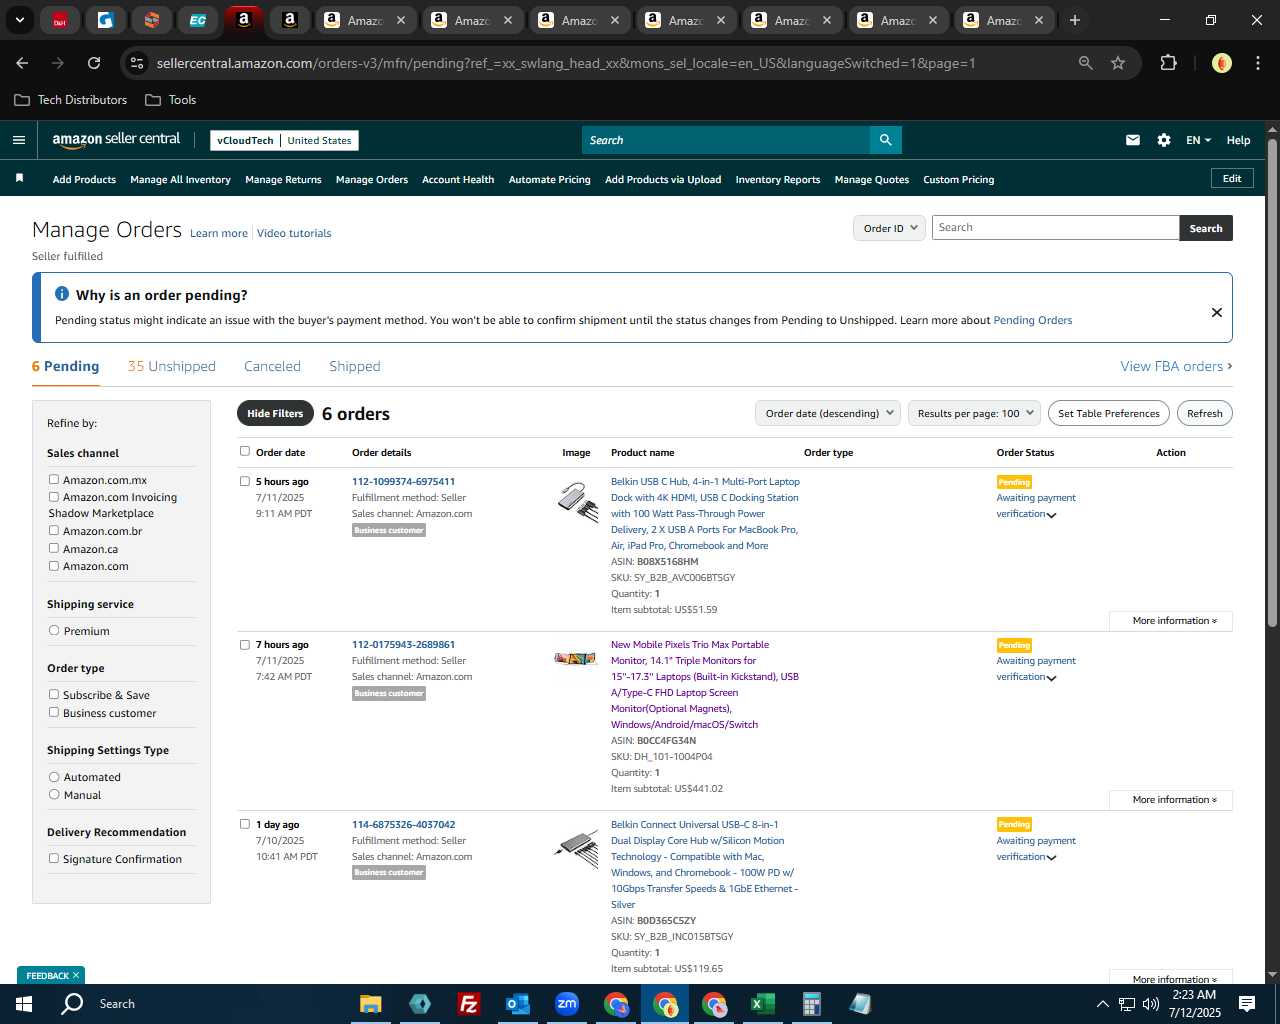Click the Belkin USB C Hub product image
1280x1024 pixels.
tap(577, 500)
